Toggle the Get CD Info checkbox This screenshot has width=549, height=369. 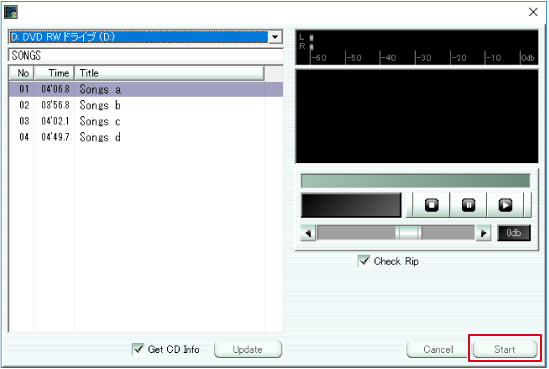tap(138, 349)
